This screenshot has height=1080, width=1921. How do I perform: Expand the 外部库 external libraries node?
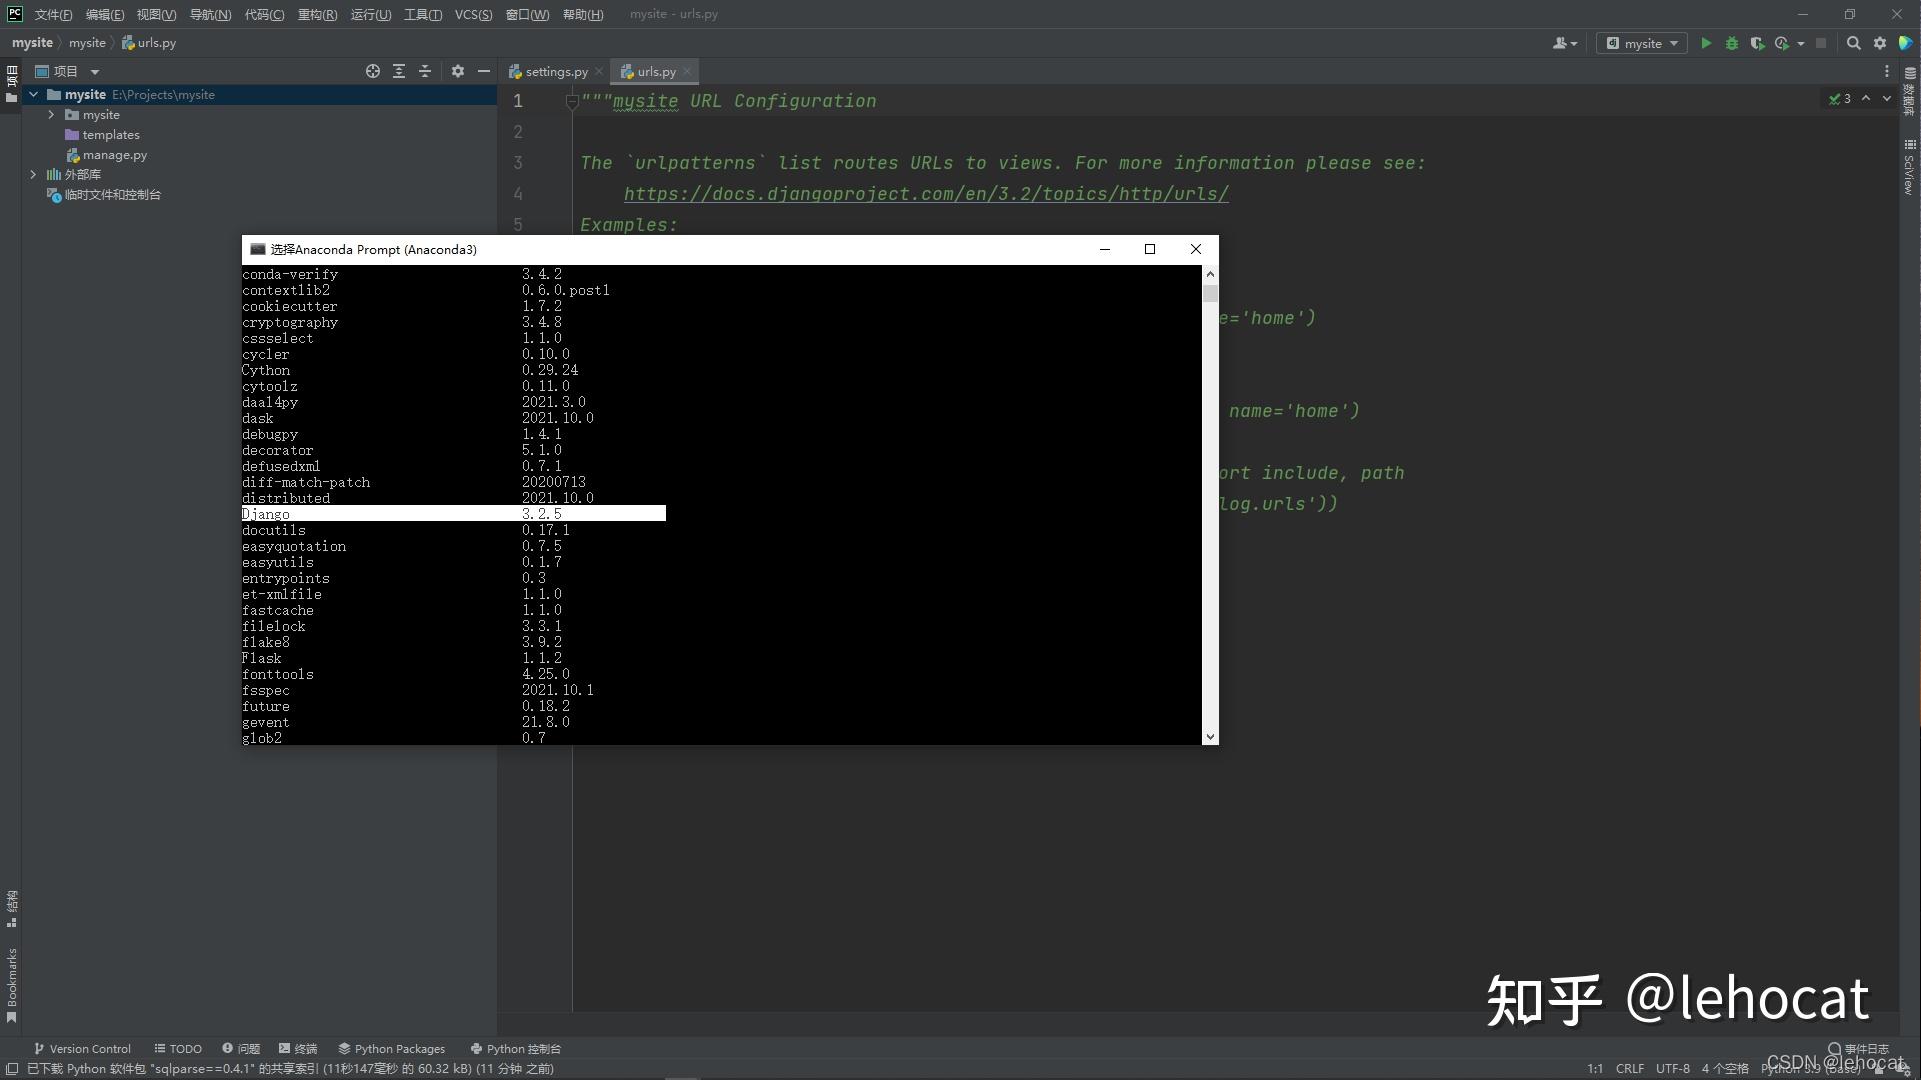[33, 174]
